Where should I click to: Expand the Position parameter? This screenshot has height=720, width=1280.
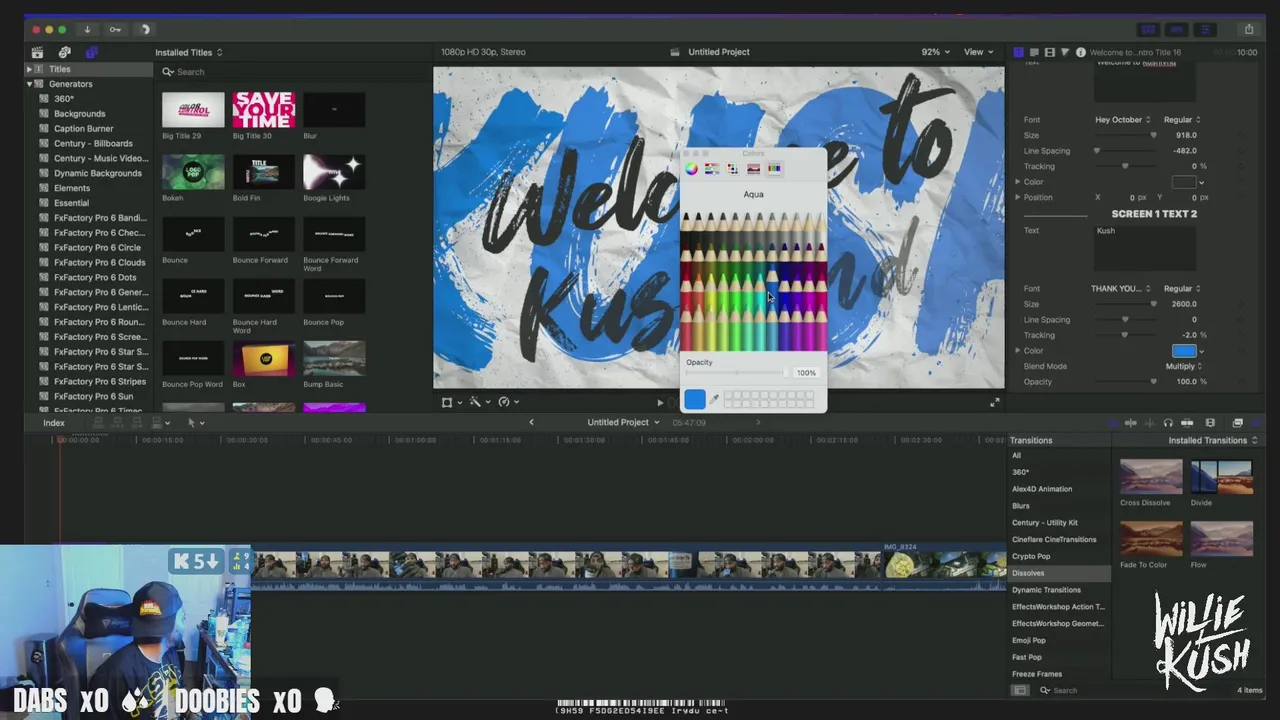(1018, 197)
